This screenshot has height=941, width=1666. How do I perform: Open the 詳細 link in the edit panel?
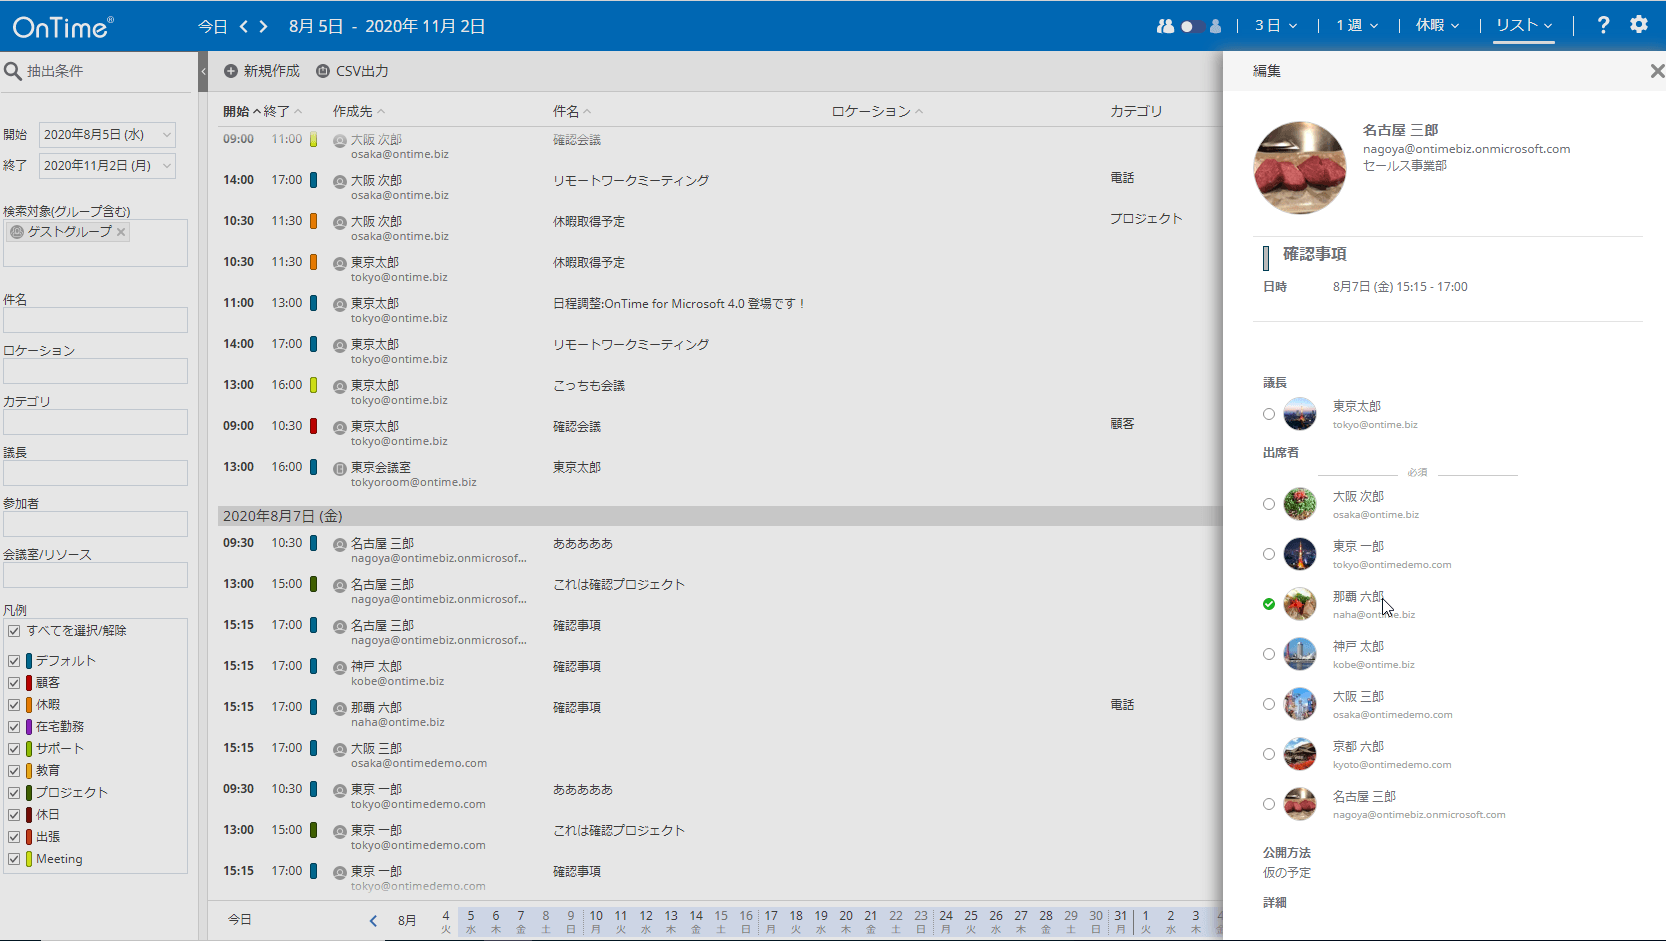coord(1274,902)
